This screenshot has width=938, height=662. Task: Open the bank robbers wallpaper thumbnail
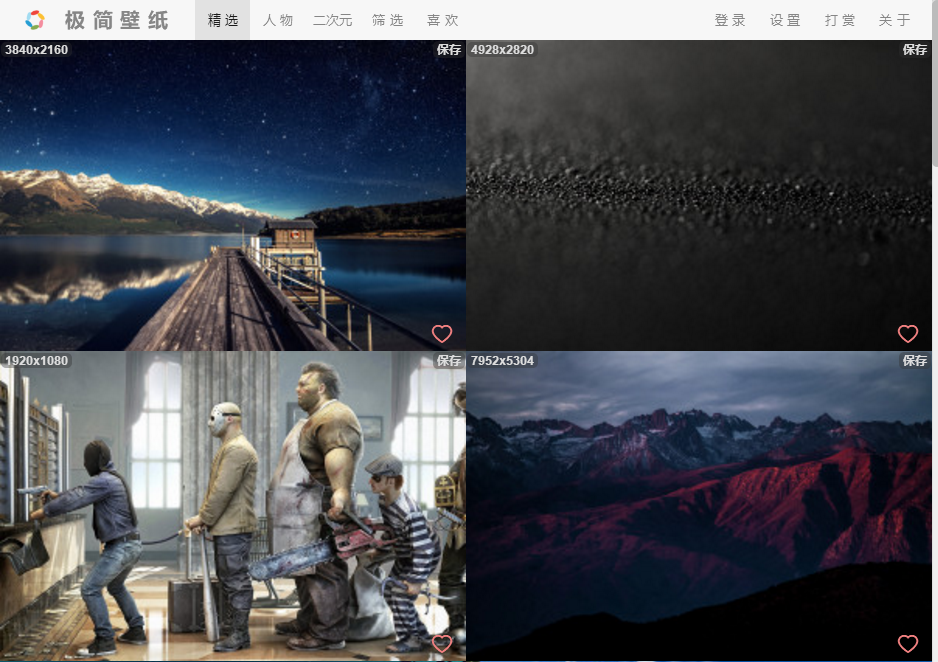[x=233, y=506]
